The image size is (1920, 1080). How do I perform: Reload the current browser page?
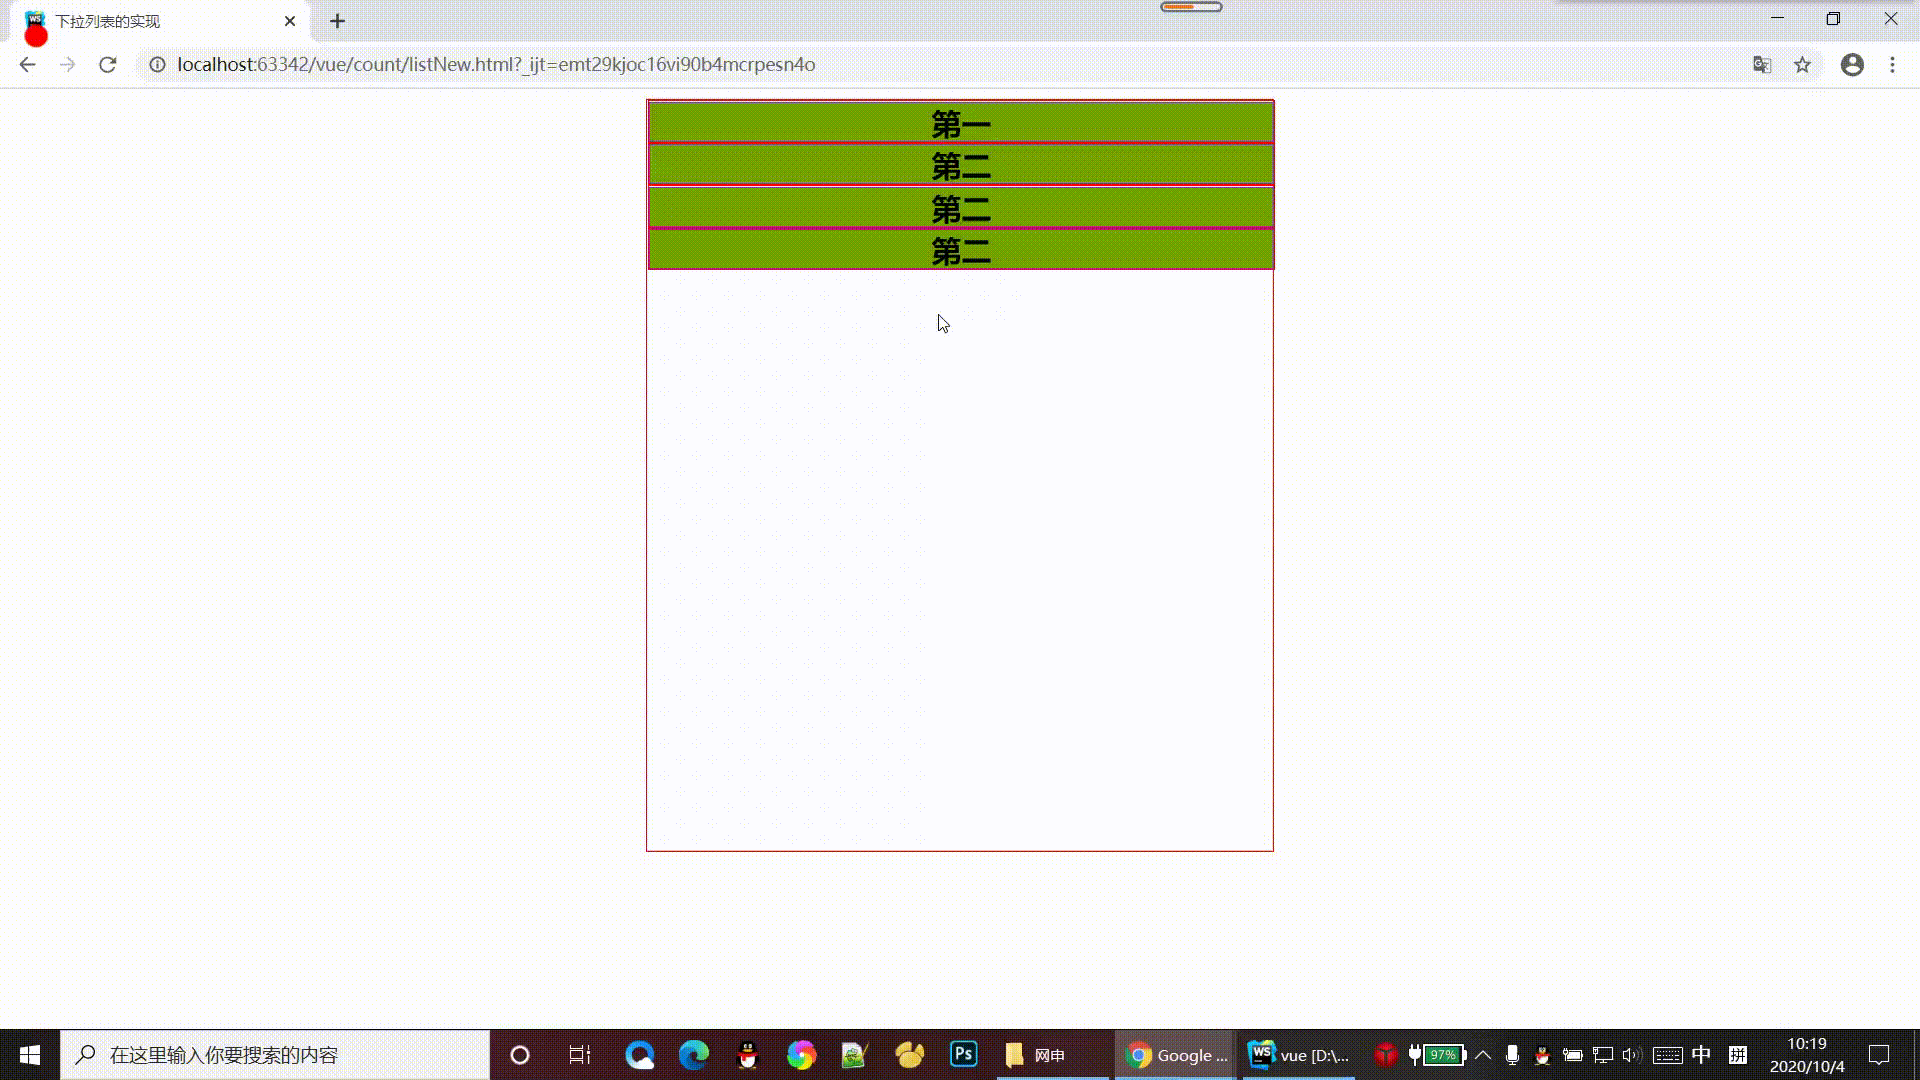[x=108, y=65]
